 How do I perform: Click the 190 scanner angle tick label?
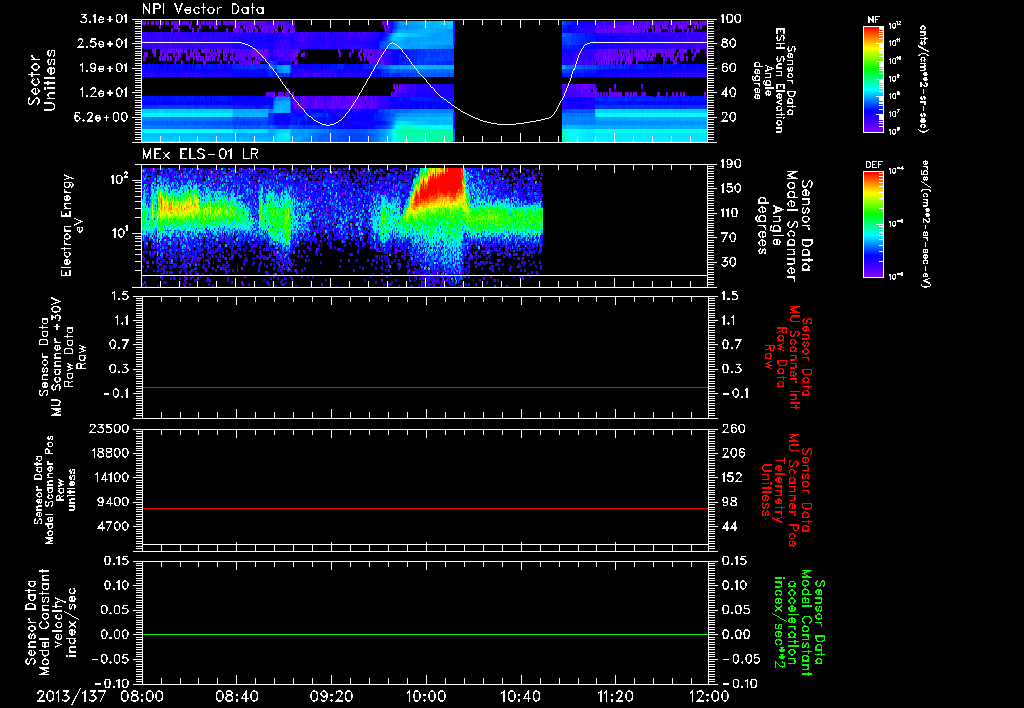pyautogui.click(x=730, y=164)
